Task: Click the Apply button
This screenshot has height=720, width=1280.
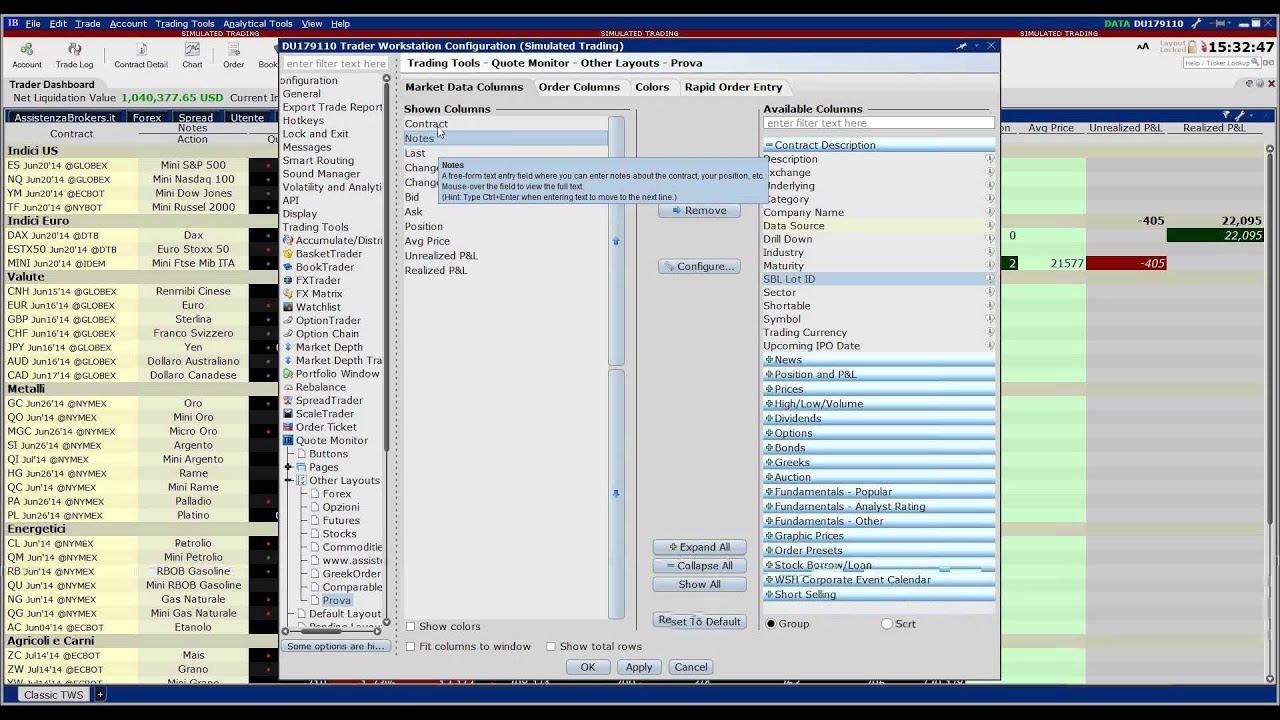Action: pyautogui.click(x=639, y=668)
